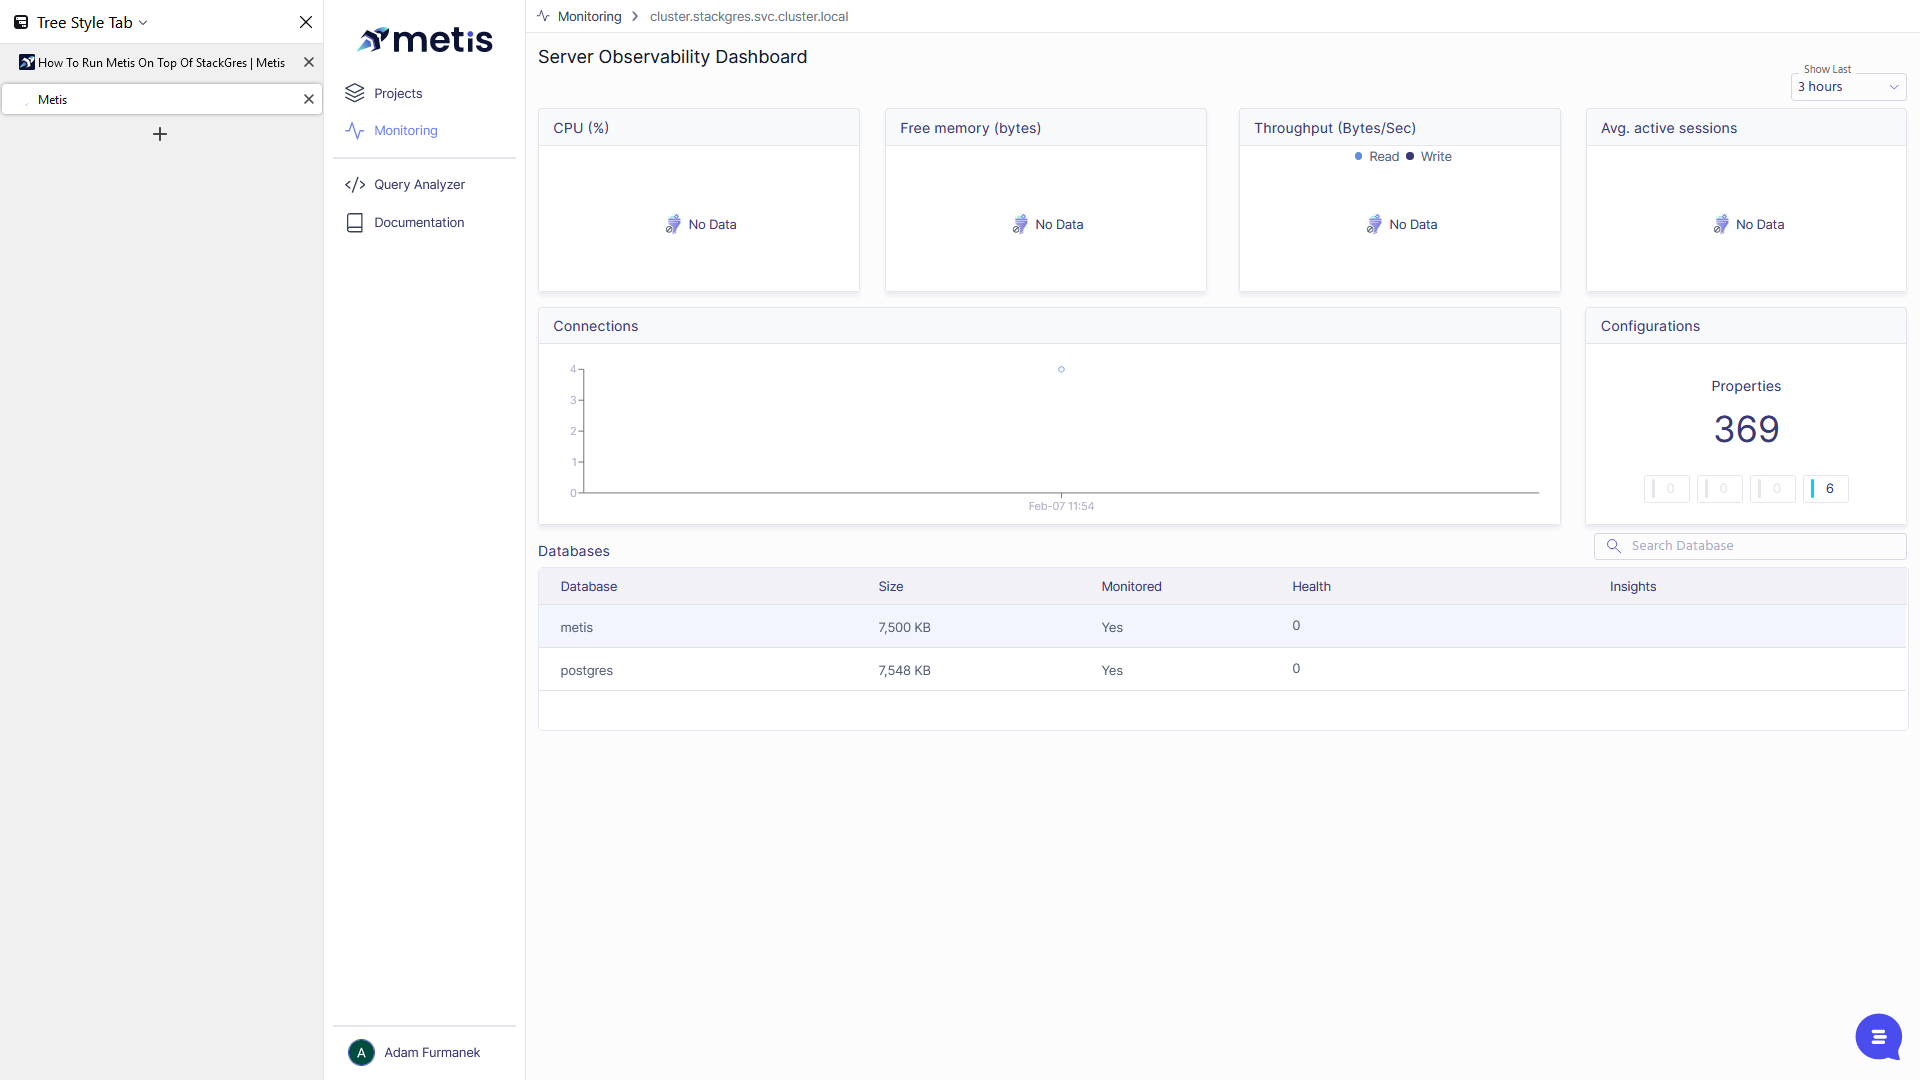
Task: Click the Monitoring breadcrumb link
Action: [x=590, y=17]
